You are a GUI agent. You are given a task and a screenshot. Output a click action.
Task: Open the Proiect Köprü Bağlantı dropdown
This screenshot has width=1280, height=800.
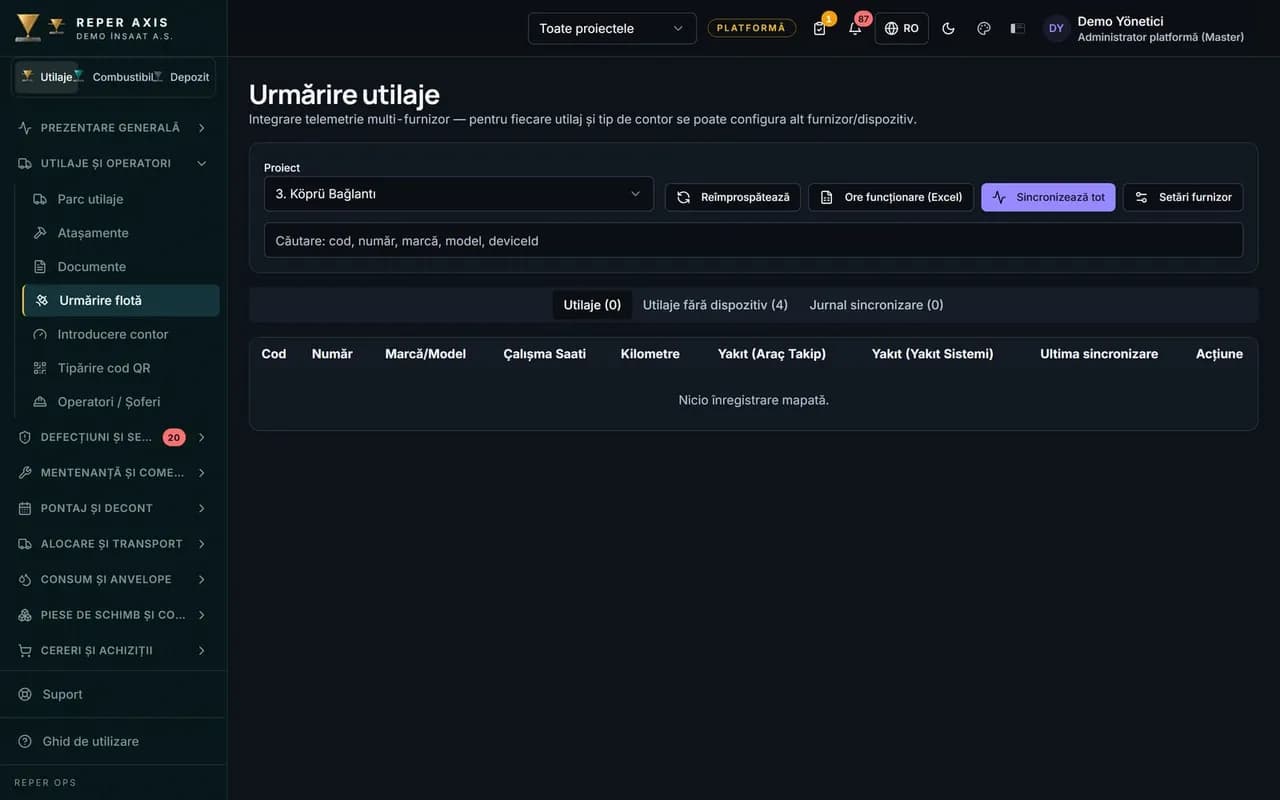tap(458, 194)
